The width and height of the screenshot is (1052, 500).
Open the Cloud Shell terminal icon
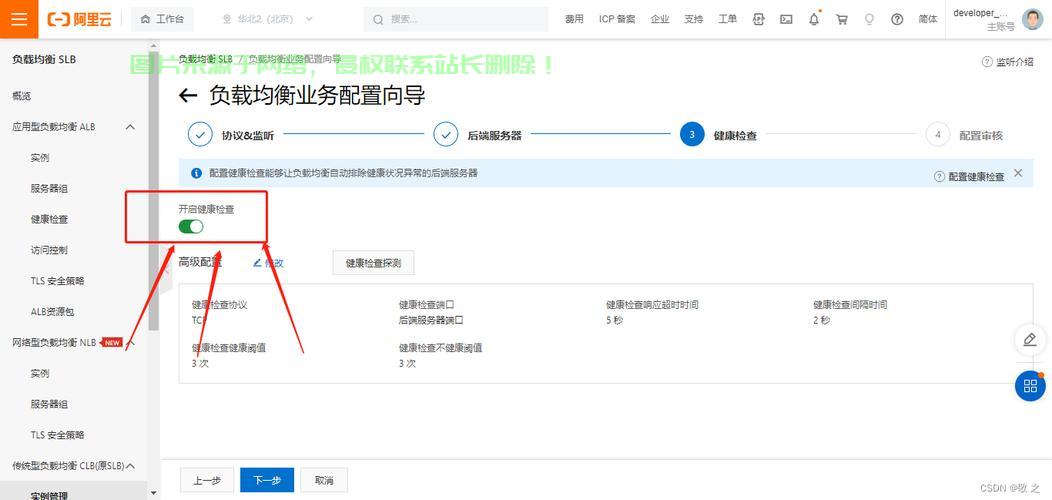786,19
